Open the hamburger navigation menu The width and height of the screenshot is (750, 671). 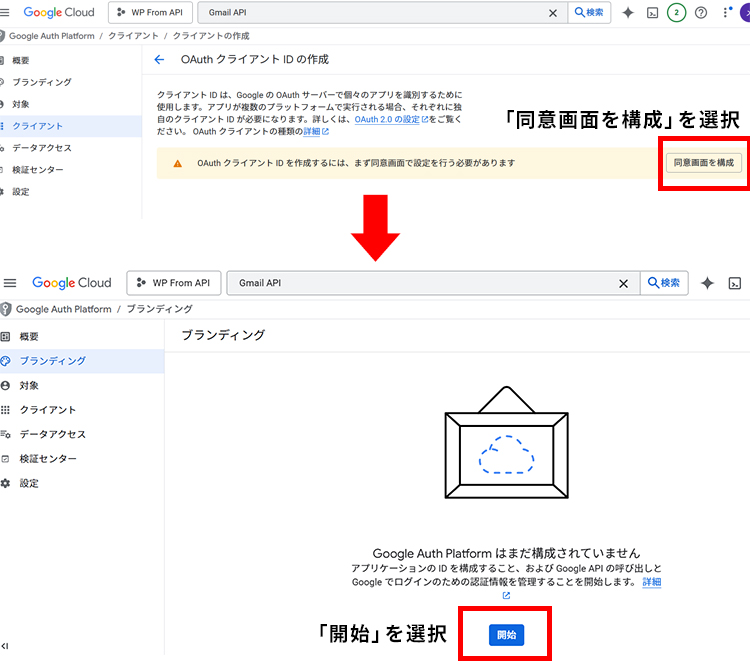10,283
